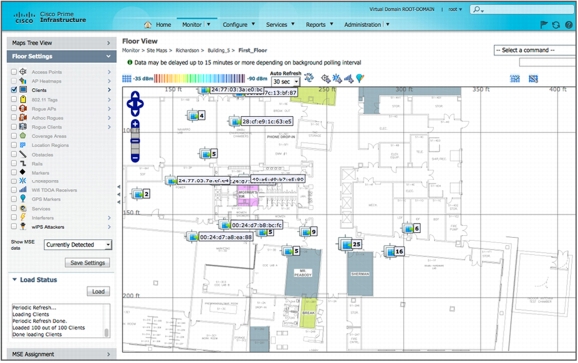Uncheck the Clients checkbox
The height and width of the screenshot is (363, 578).
14,90
